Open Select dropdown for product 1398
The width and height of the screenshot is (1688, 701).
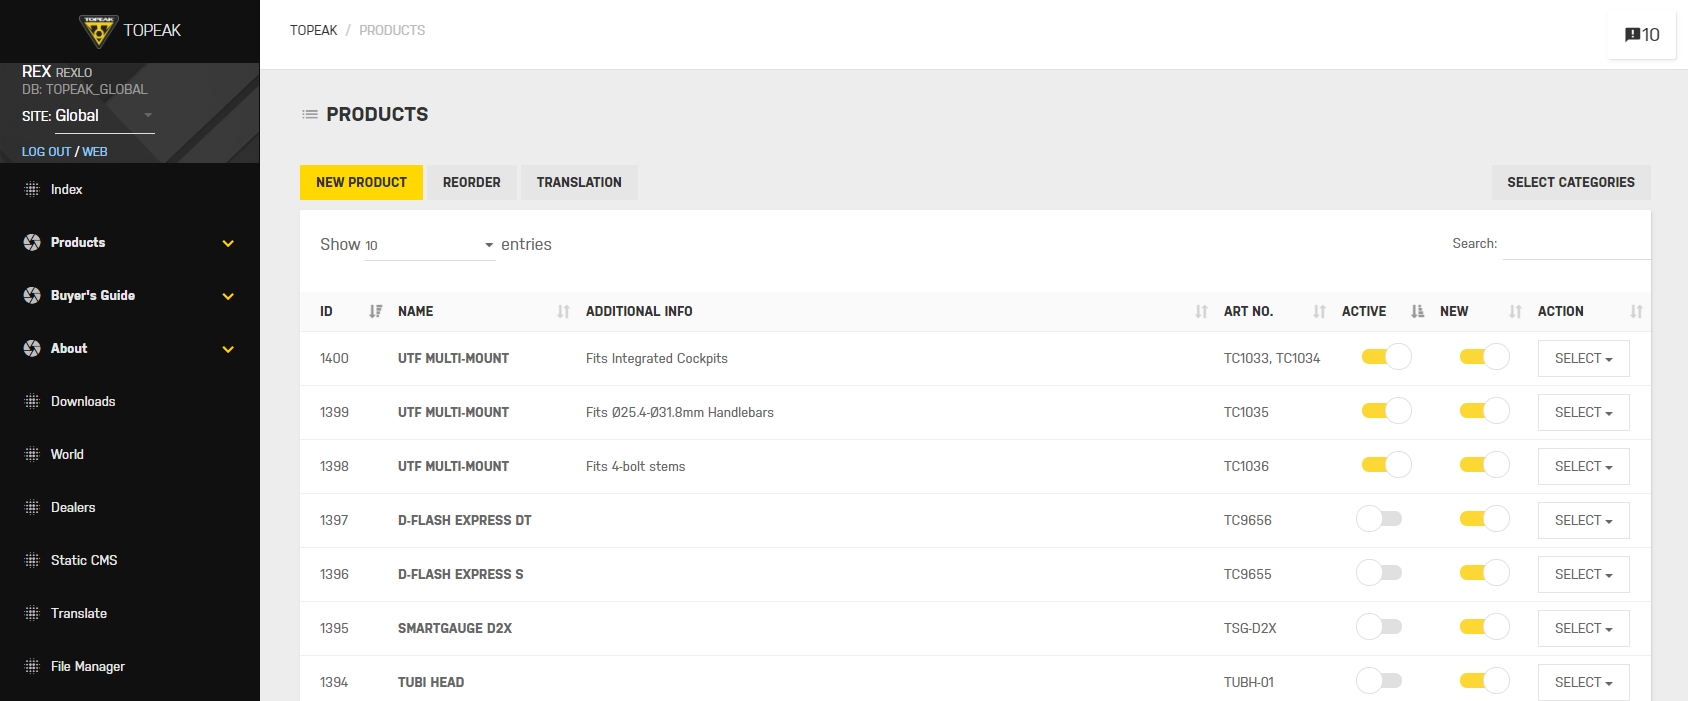[x=1583, y=466]
